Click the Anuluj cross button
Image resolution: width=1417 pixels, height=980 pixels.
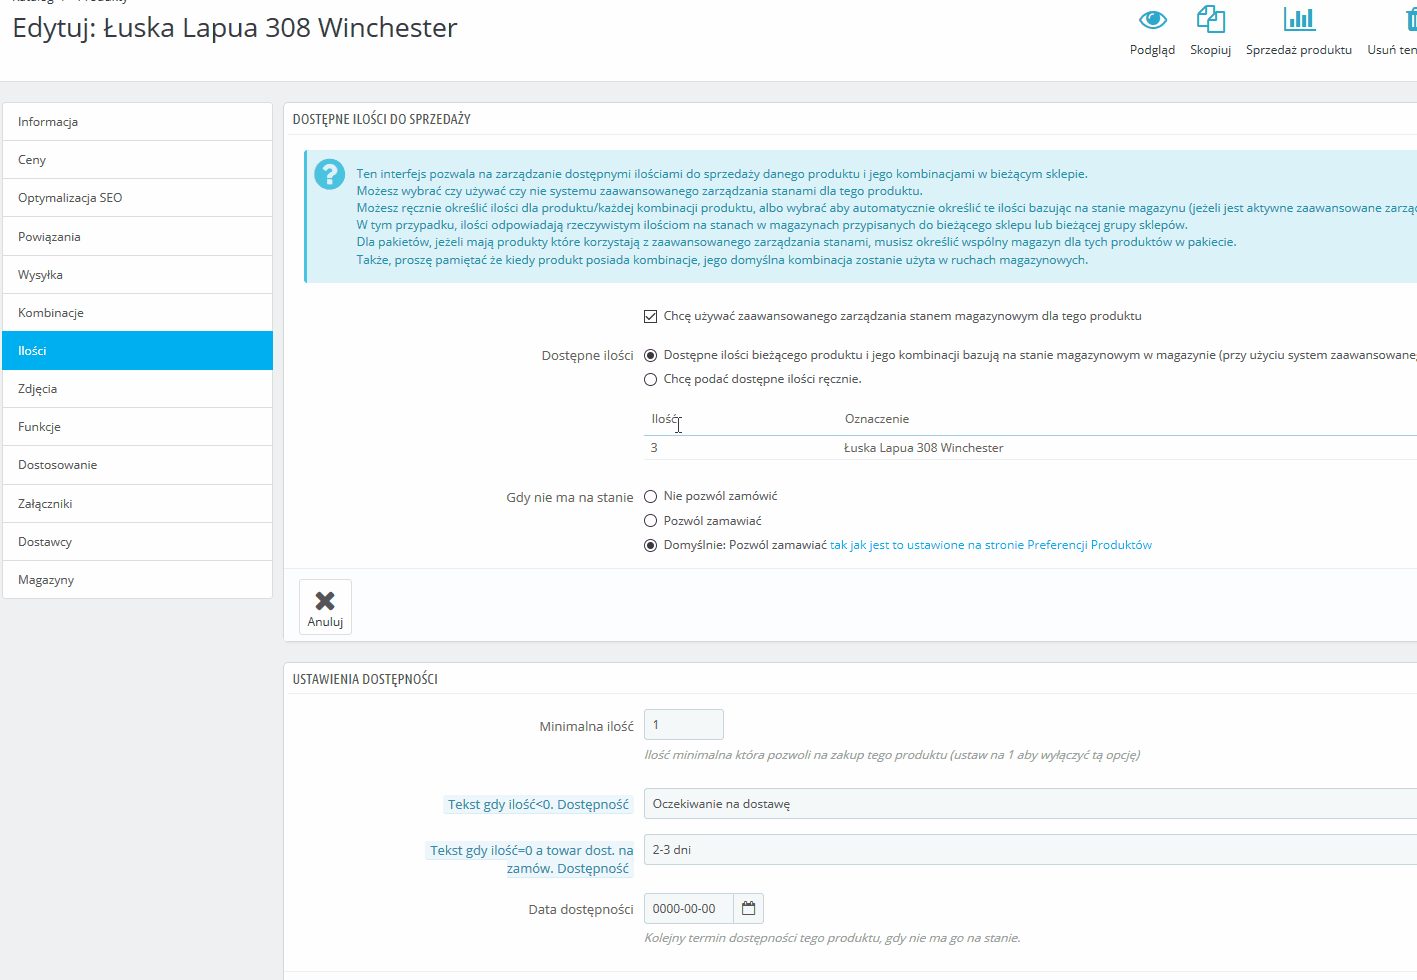click(325, 607)
